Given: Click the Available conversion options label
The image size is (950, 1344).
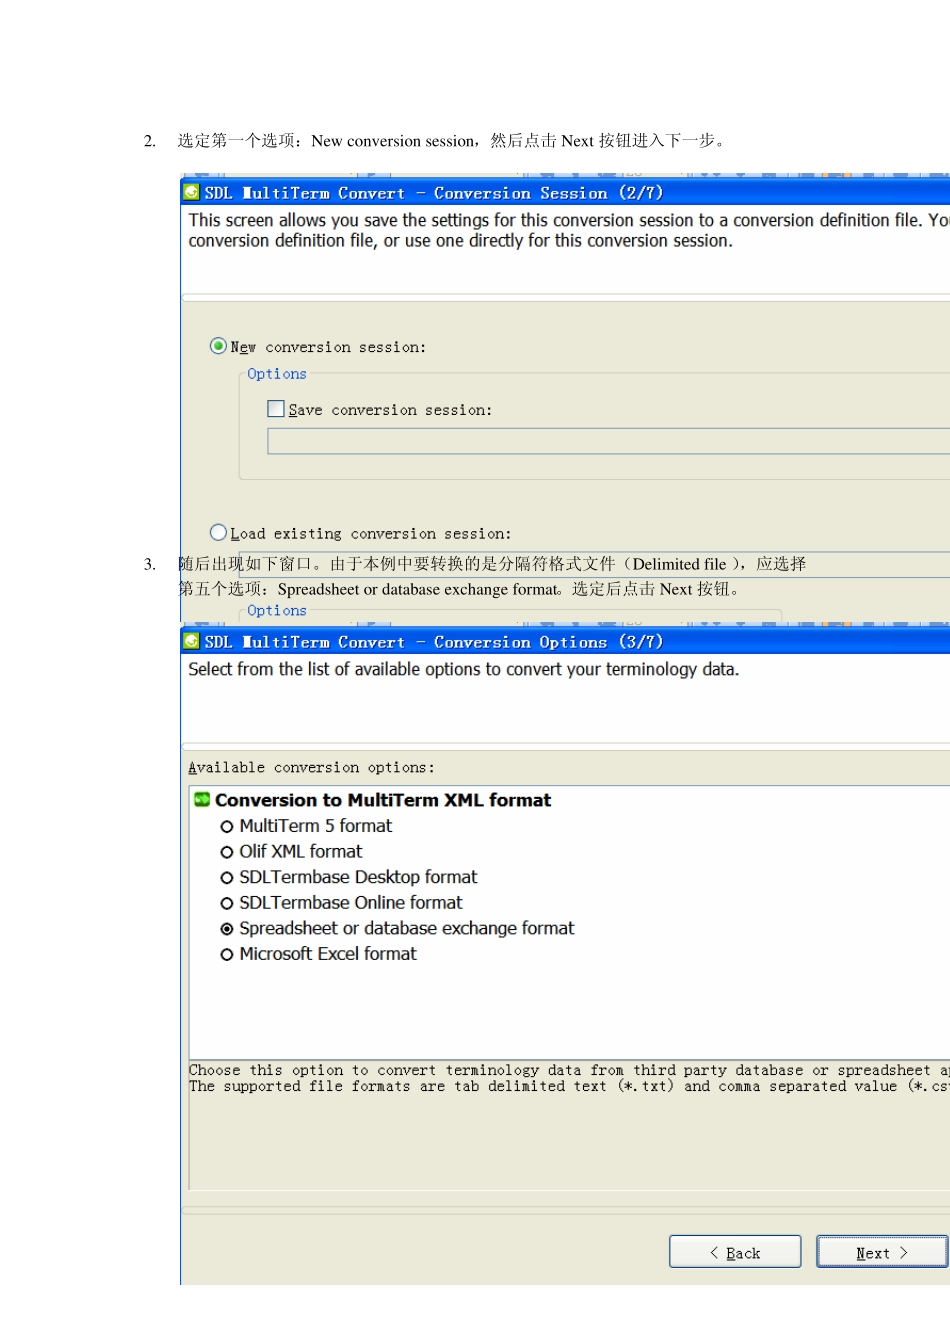Looking at the screenshot, I should 312,768.
